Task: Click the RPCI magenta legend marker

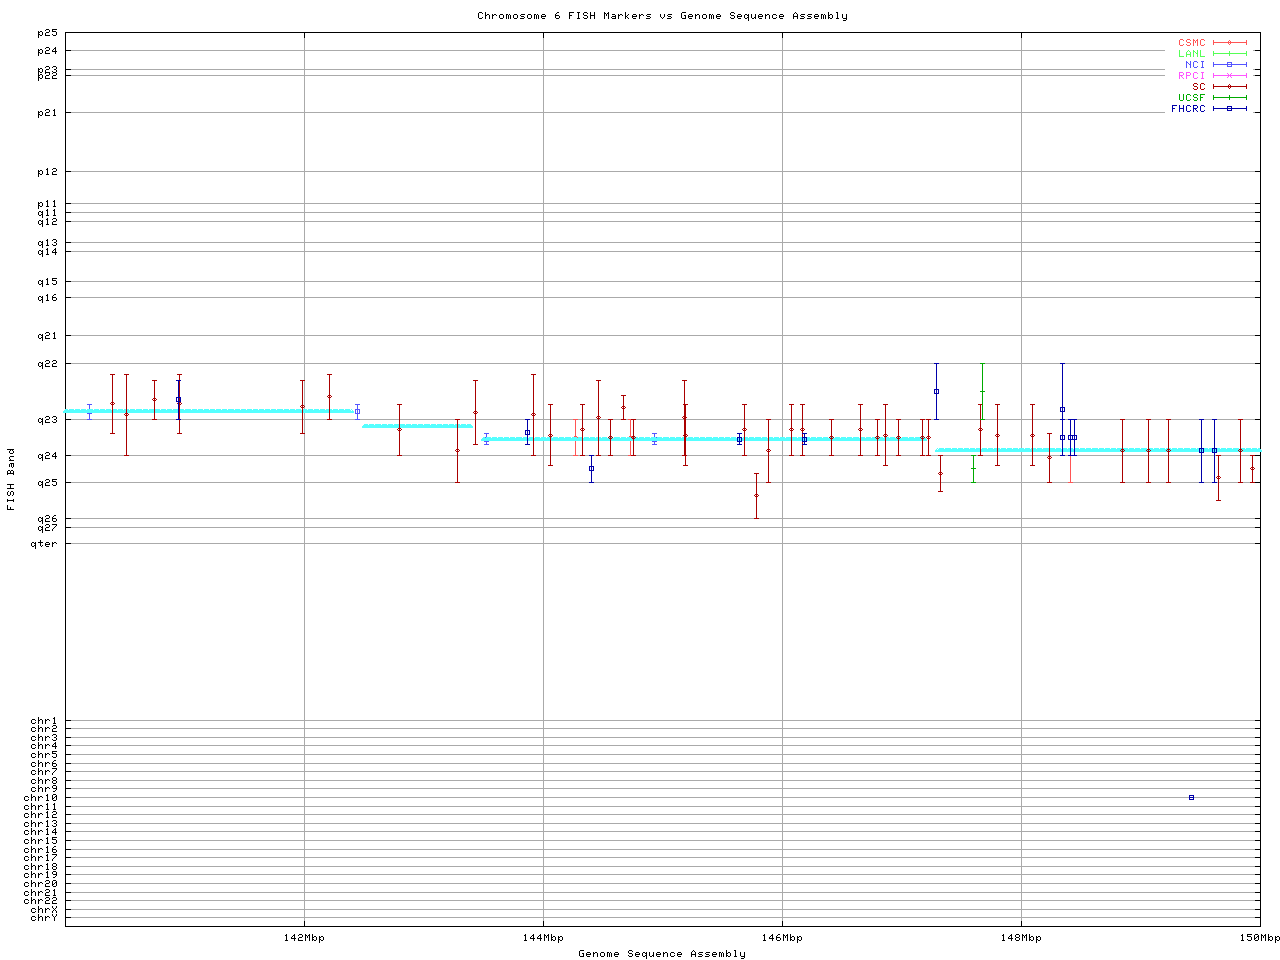Action: tap(1229, 76)
